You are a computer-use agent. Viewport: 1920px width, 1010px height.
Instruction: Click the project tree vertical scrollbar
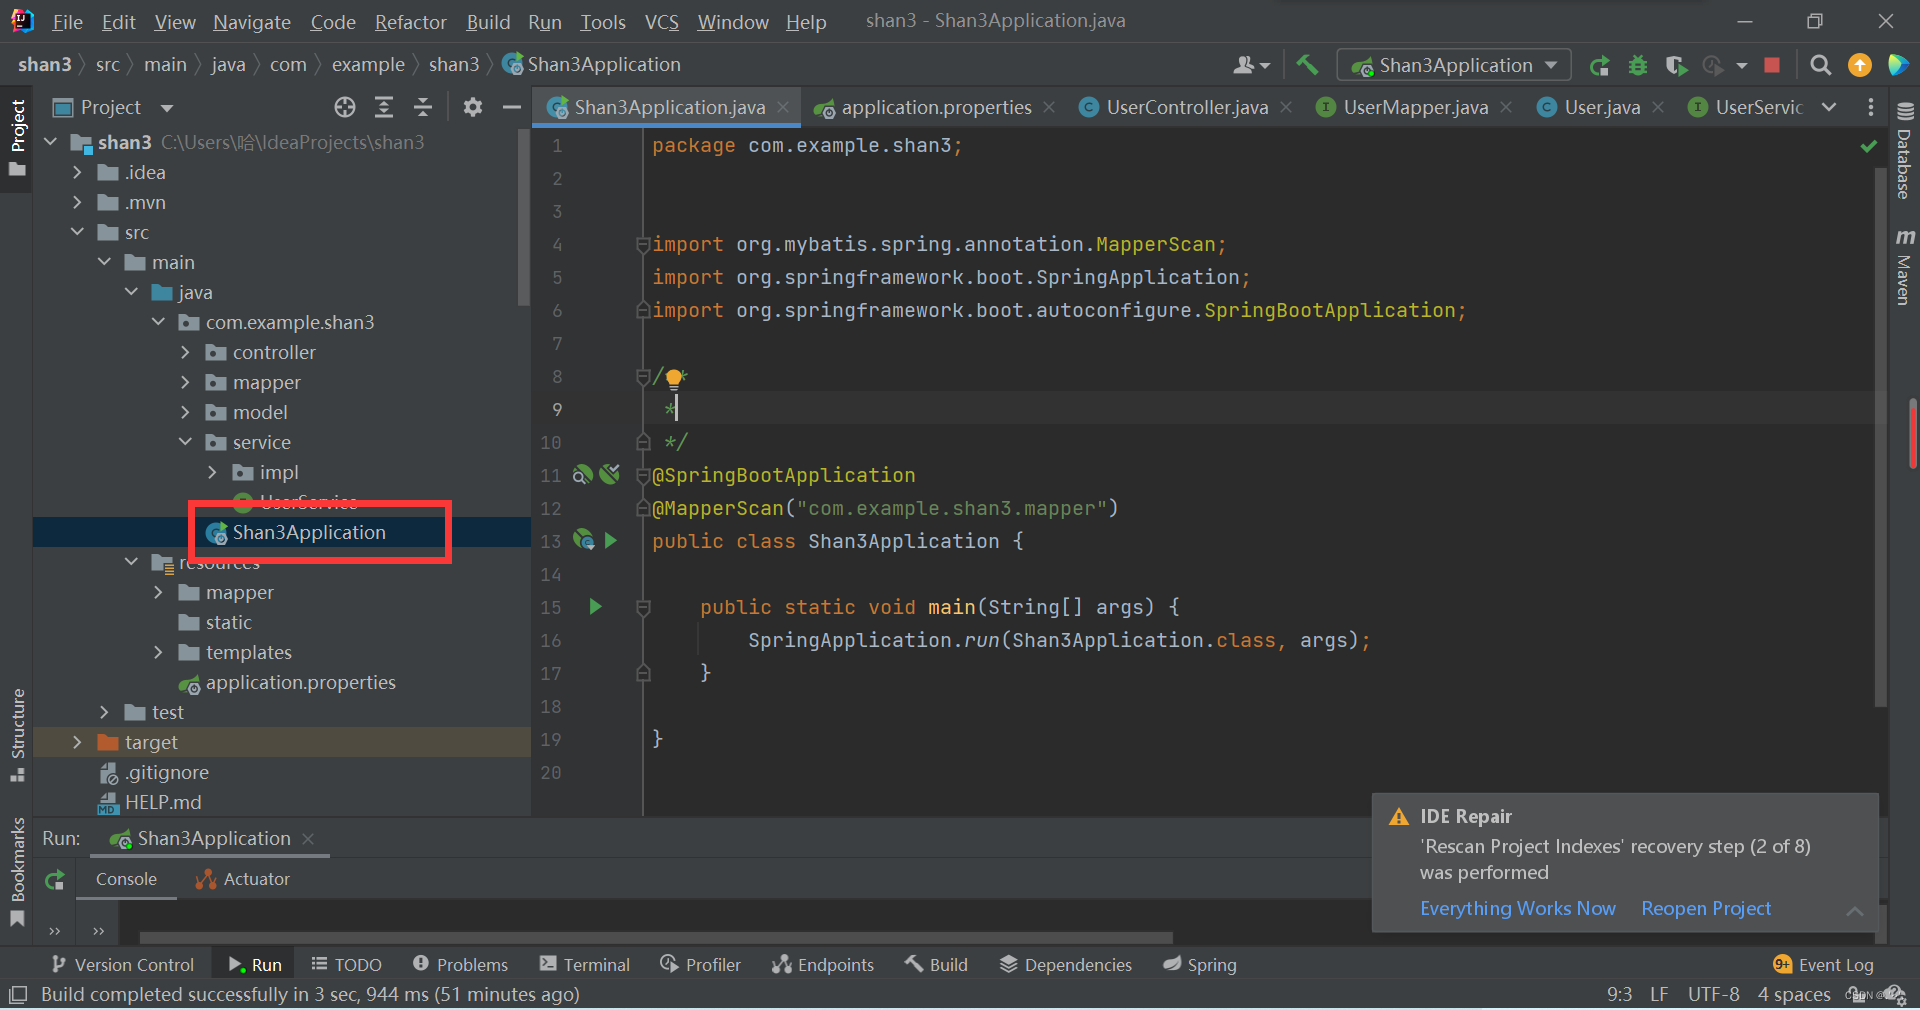pos(523,218)
